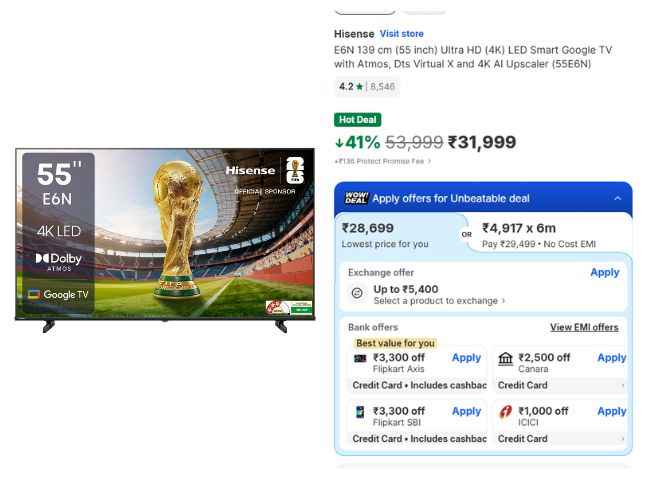
Task: Click the ICICI bank logo icon
Action: (505, 412)
